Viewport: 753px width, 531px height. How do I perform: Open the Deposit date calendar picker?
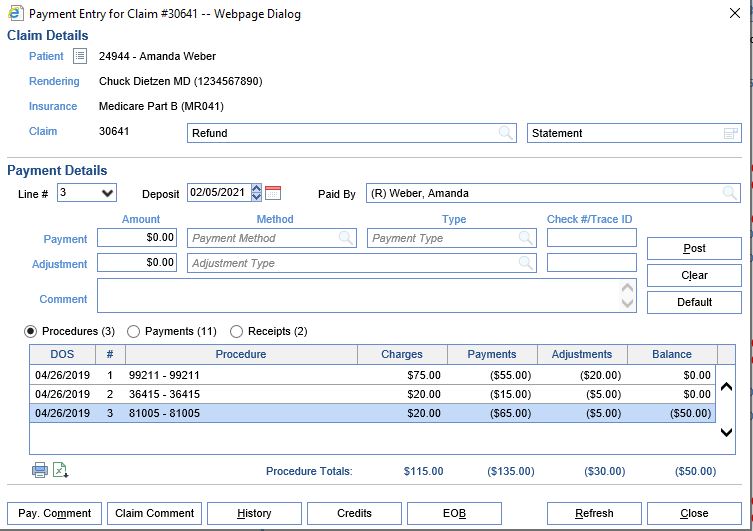[273, 193]
